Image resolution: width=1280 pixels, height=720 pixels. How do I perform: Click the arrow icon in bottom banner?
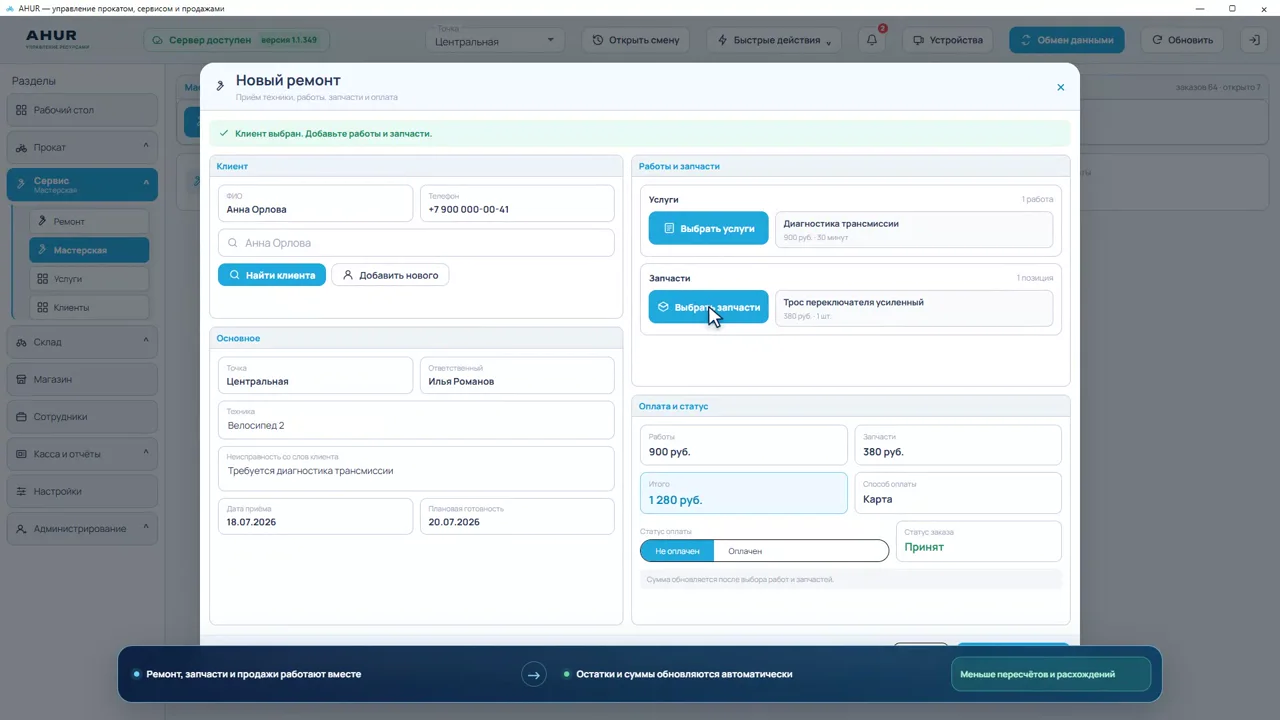534,674
